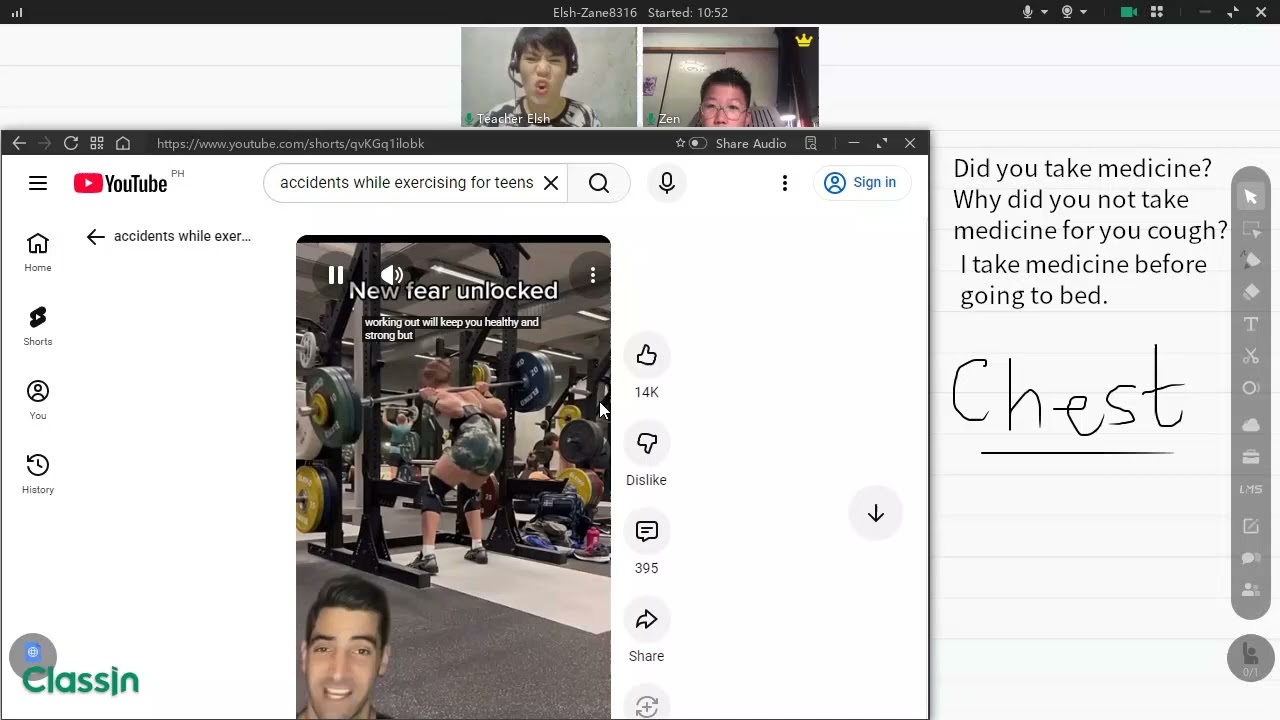Open the 395 comments panel

coord(647,531)
